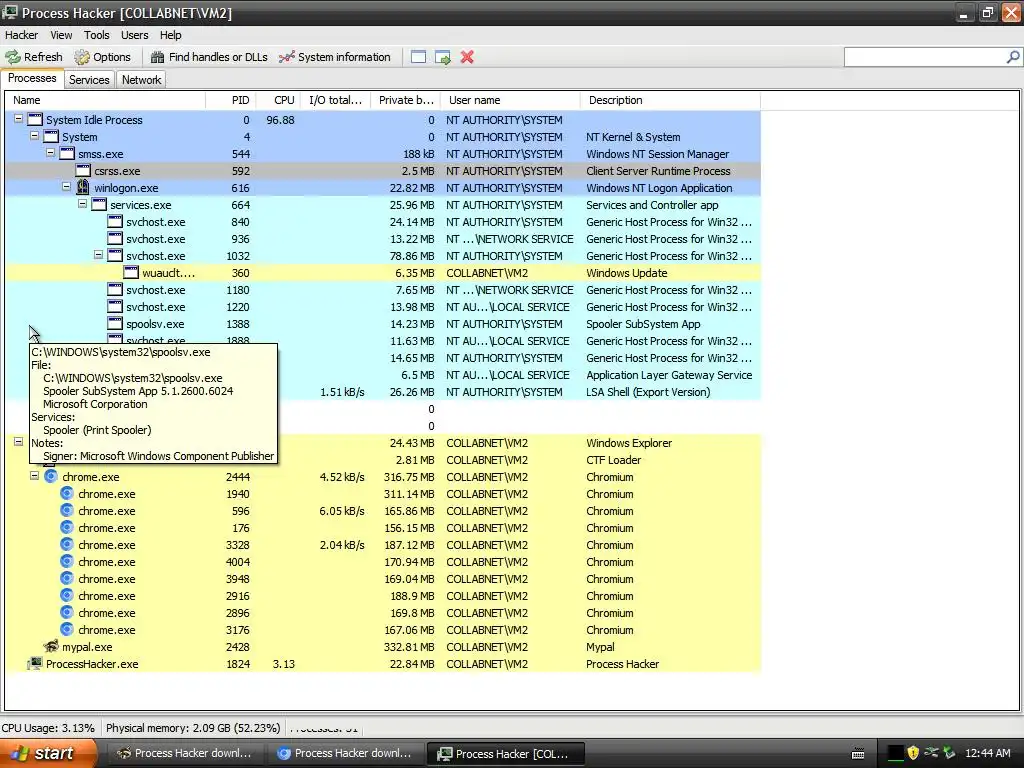The height and width of the screenshot is (768, 1024).
Task: Click the Refresh toolbar button
Action: pos(34,57)
